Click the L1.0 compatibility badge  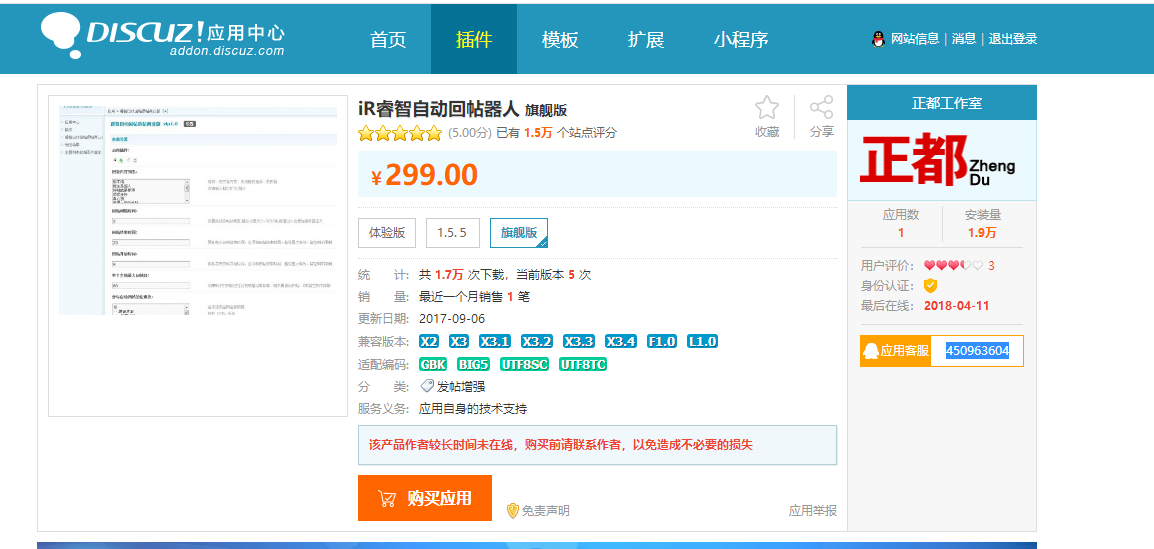coord(702,341)
